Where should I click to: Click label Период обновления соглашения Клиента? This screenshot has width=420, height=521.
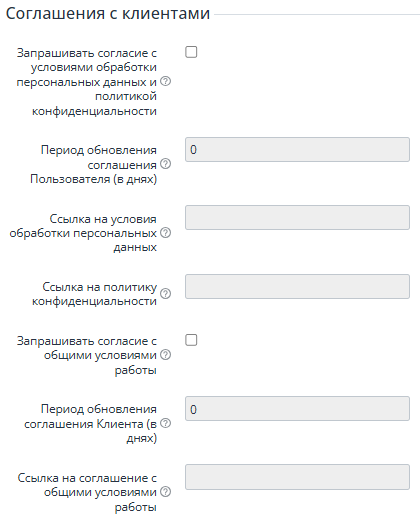[x=90, y=423]
